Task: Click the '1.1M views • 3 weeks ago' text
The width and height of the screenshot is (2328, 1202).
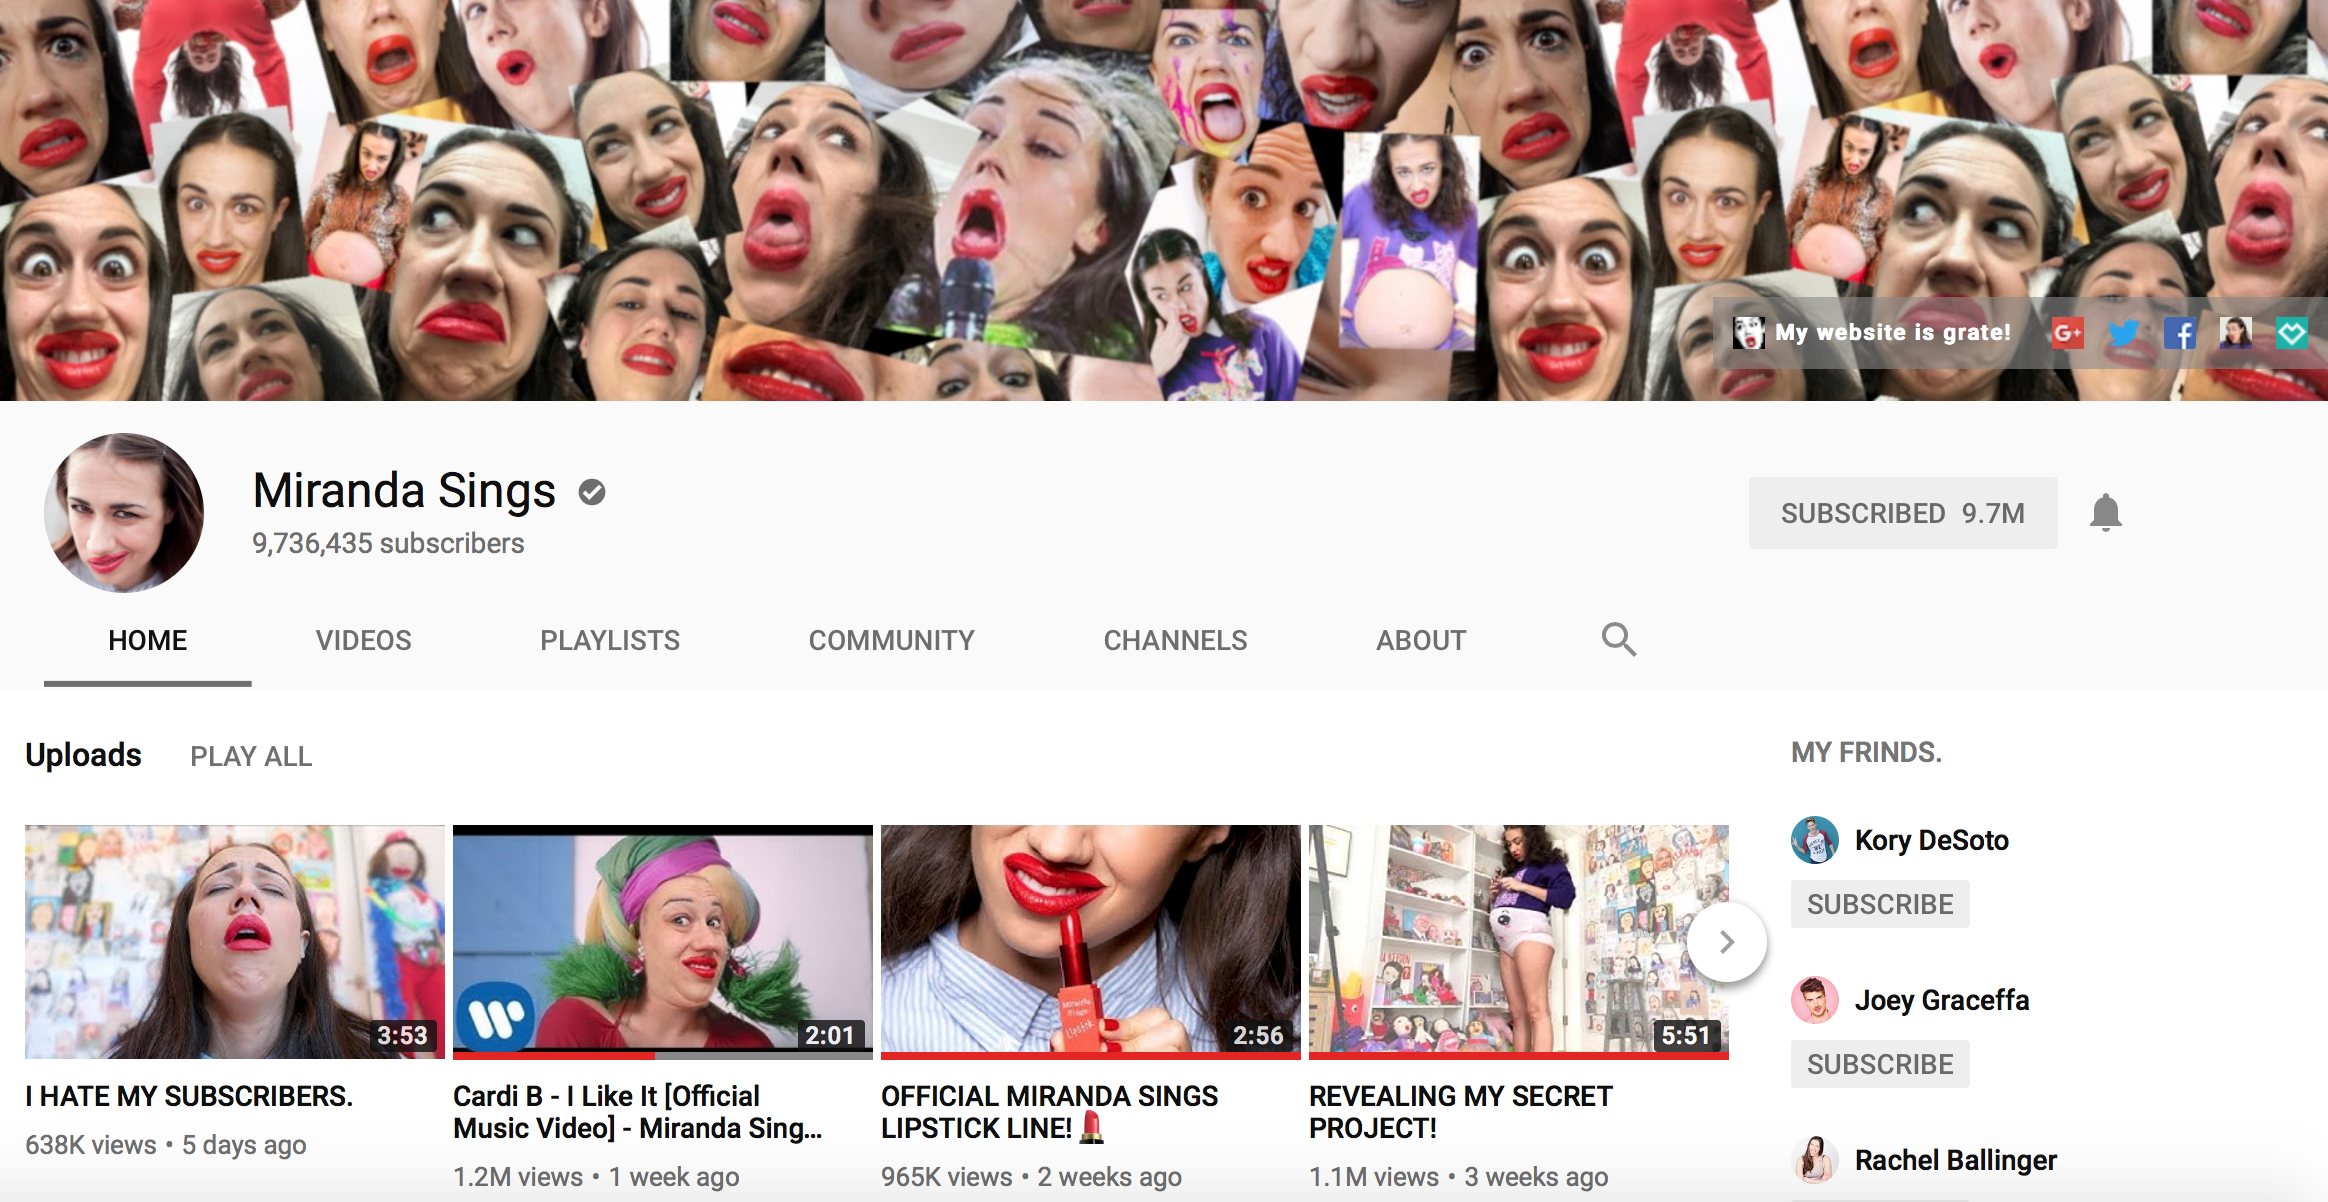Action: tap(1459, 1177)
